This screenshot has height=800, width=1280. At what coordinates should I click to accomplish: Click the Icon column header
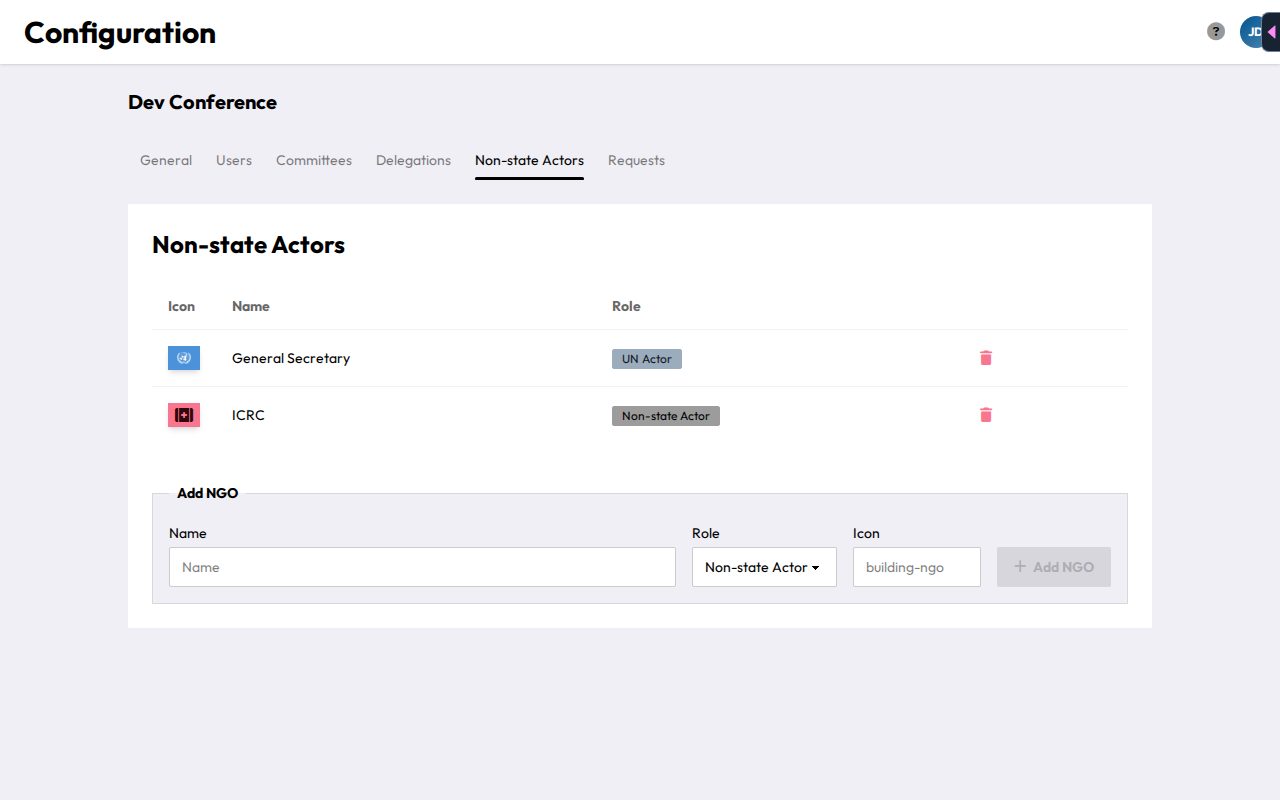point(181,306)
